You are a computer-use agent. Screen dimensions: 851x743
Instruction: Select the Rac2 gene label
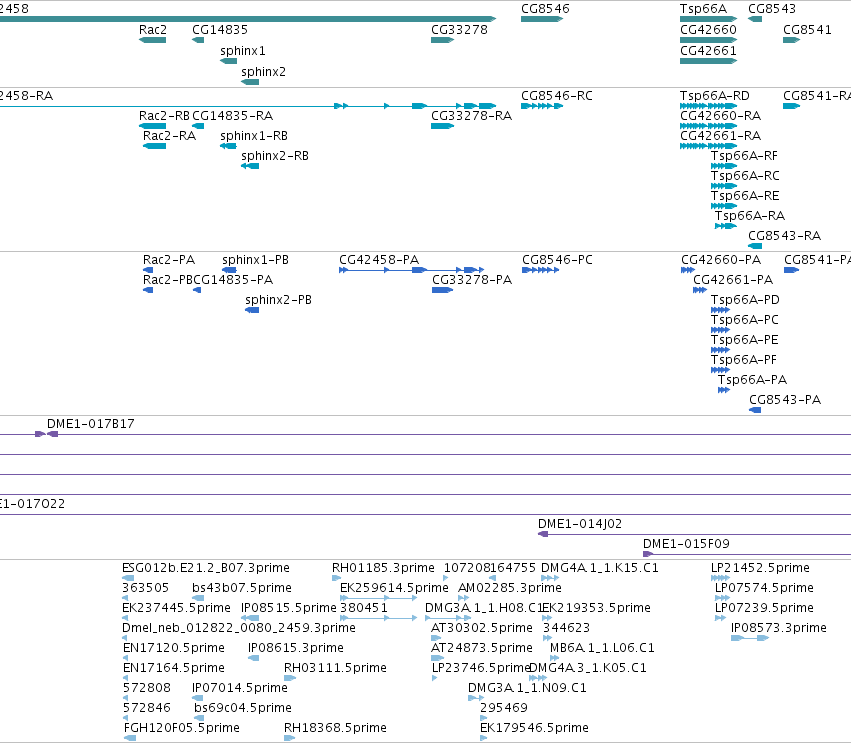coord(153,30)
